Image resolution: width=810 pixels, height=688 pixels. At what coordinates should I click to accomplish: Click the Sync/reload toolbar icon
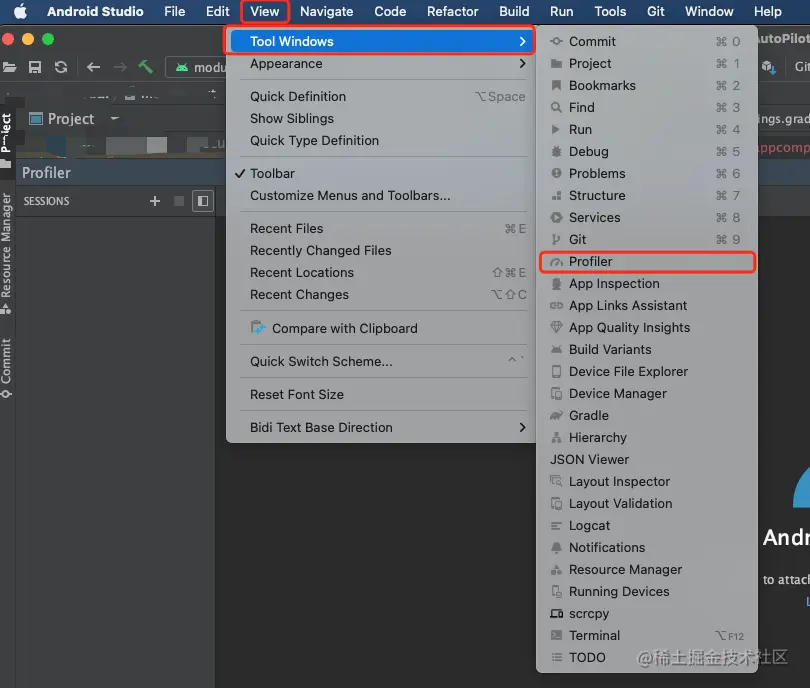(x=61, y=67)
